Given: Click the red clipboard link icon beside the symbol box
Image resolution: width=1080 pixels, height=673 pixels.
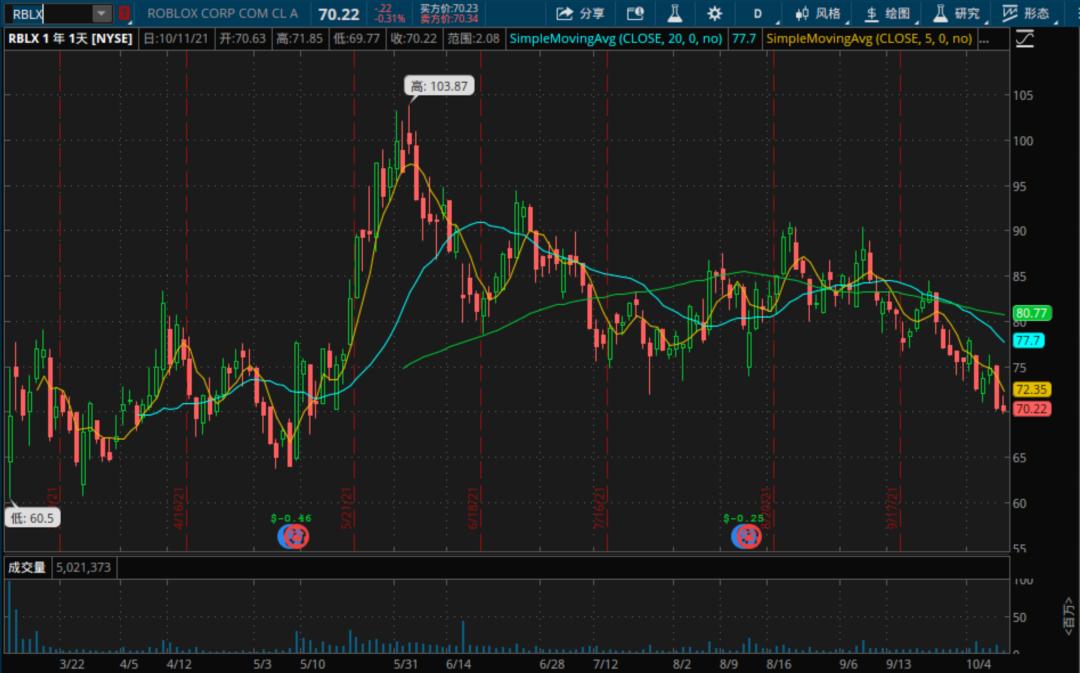Looking at the screenshot, I should point(124,13).
